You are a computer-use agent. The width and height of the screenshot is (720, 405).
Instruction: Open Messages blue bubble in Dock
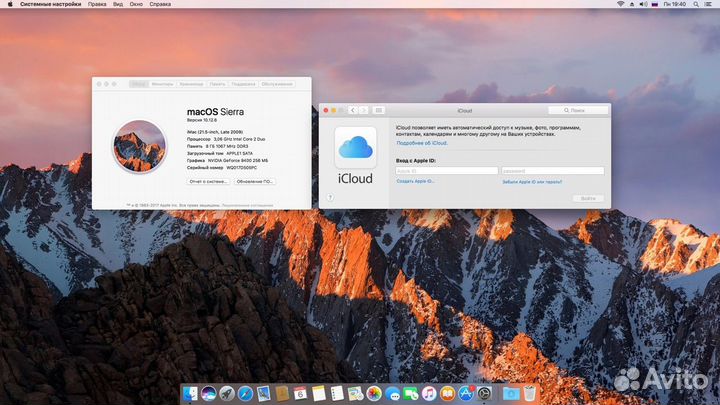[x=392, y=394]
